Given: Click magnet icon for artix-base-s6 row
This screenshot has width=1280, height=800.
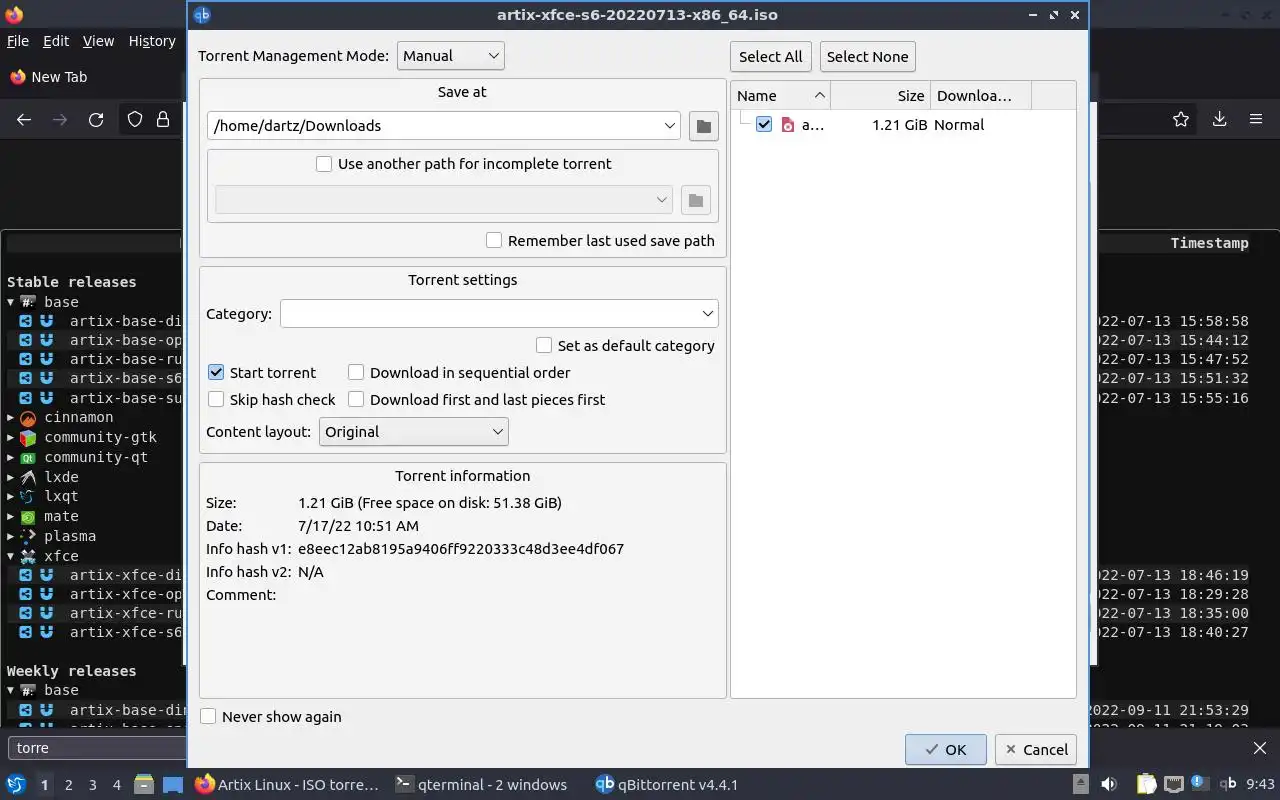Looking at the screenshot, I should click(46, 378).
